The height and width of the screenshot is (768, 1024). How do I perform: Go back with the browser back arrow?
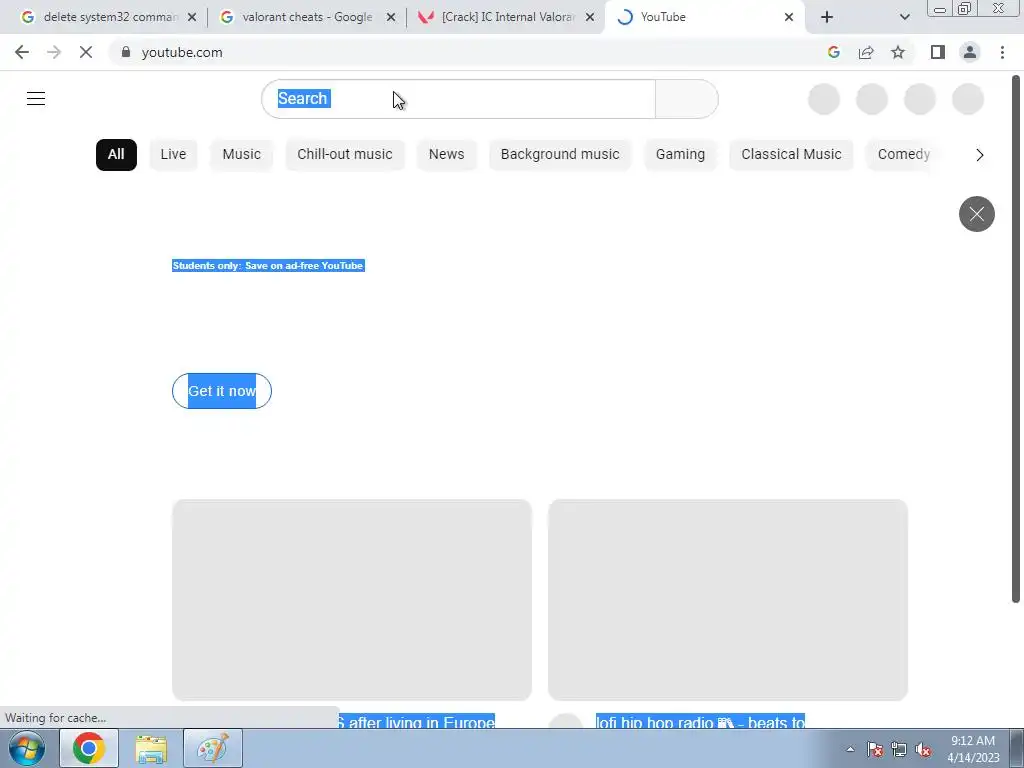coord(22,52)
